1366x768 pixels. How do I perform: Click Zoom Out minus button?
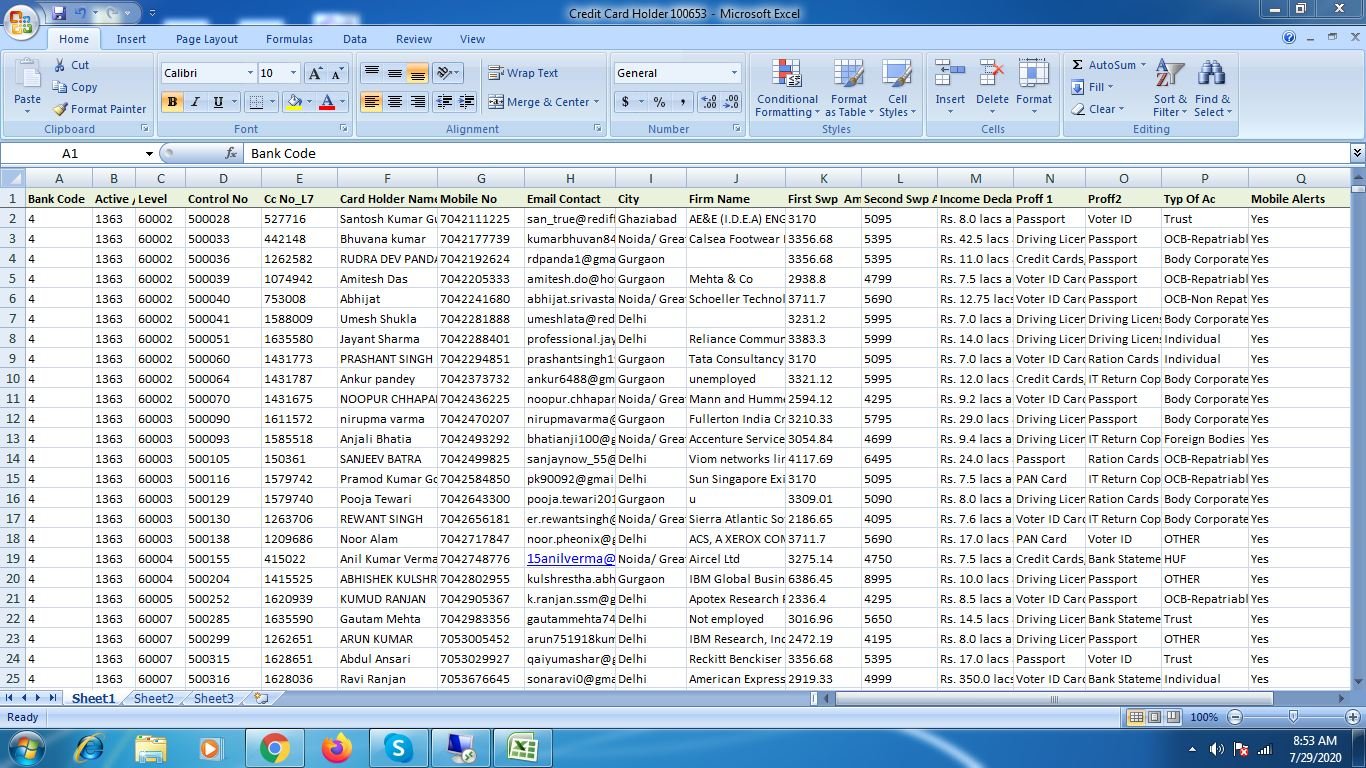1235,718
